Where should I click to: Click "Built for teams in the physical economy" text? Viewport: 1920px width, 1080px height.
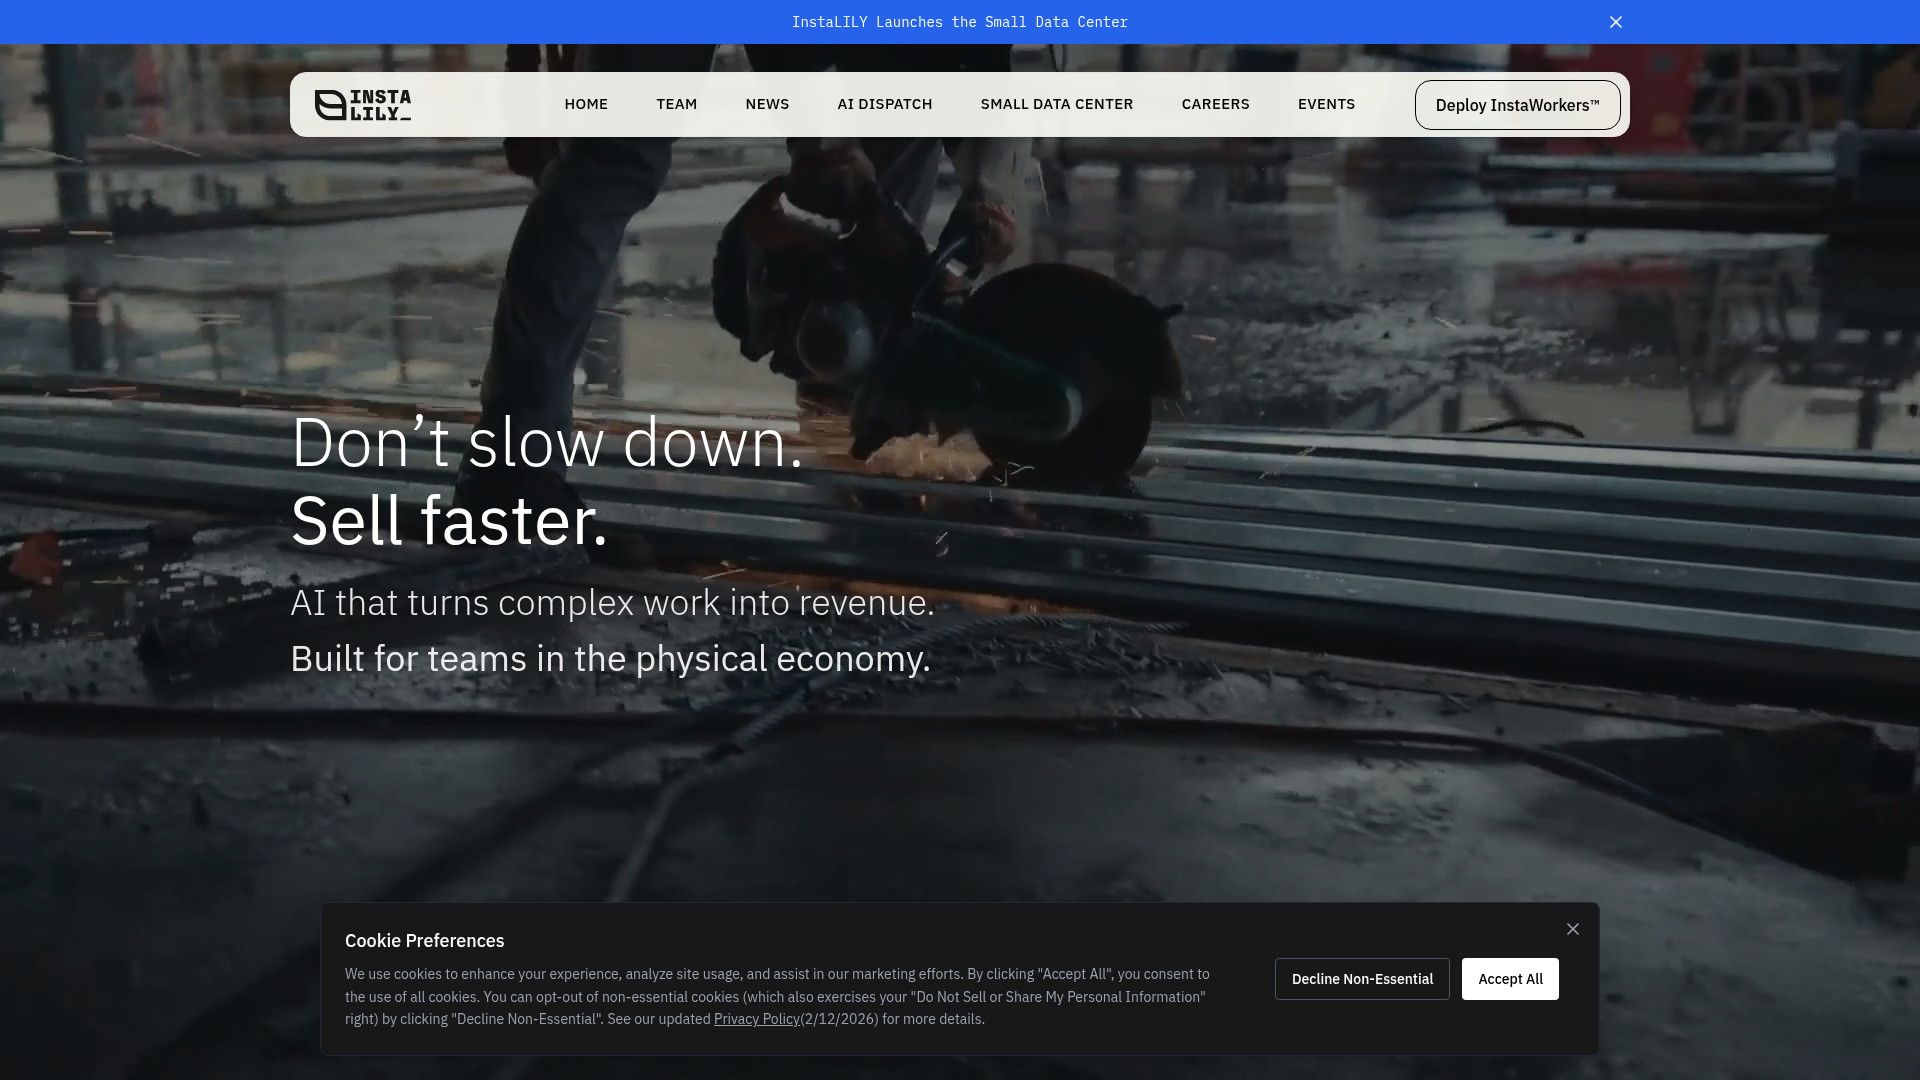click(610, 659)
